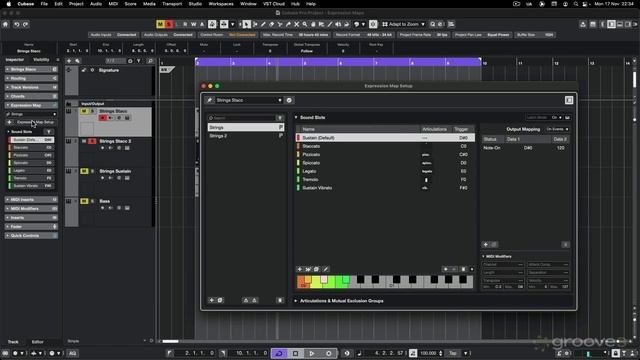Select the Pizzicato sound slot row
This screenshot has width=640, height=360.
coord(385,155)
